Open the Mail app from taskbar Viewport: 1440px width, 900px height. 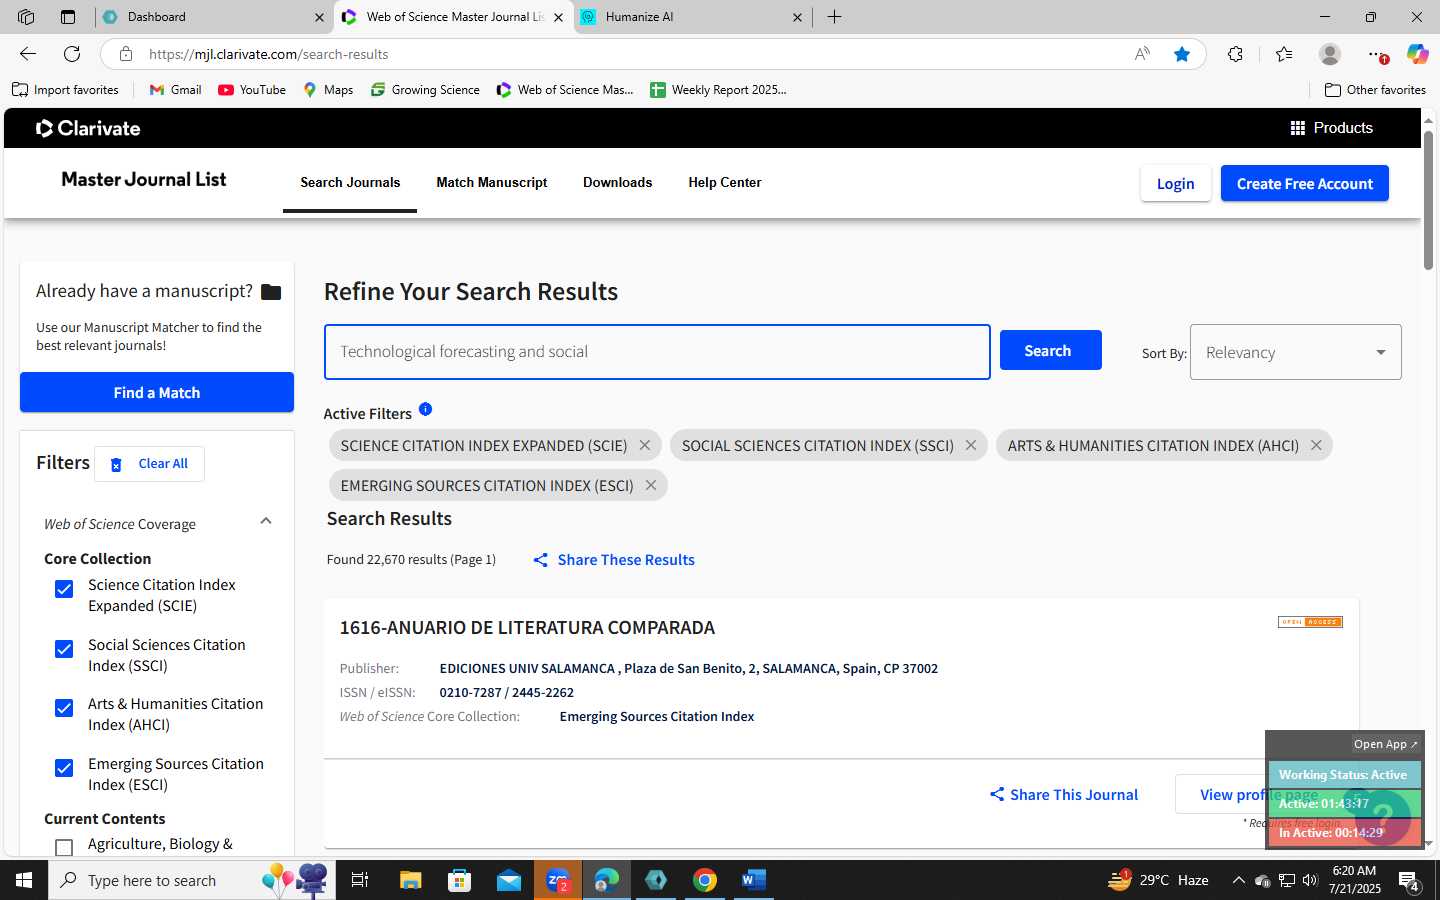[x=509, y=880]
